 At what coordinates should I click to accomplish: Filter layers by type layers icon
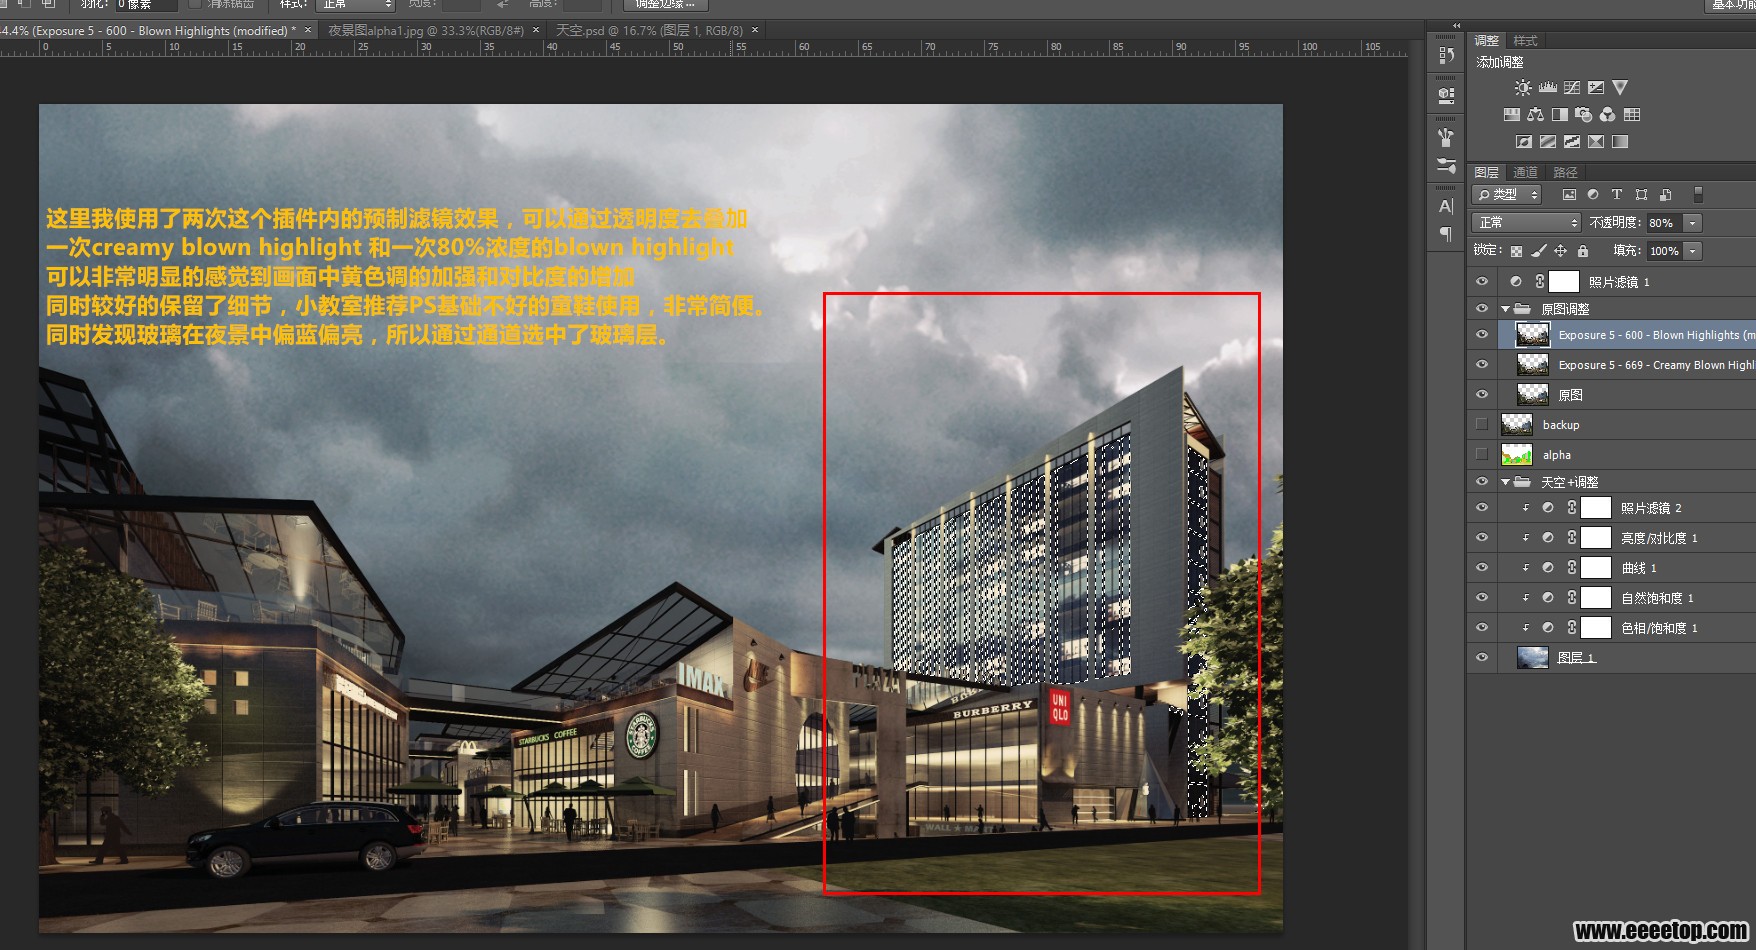pos(1617,195)
